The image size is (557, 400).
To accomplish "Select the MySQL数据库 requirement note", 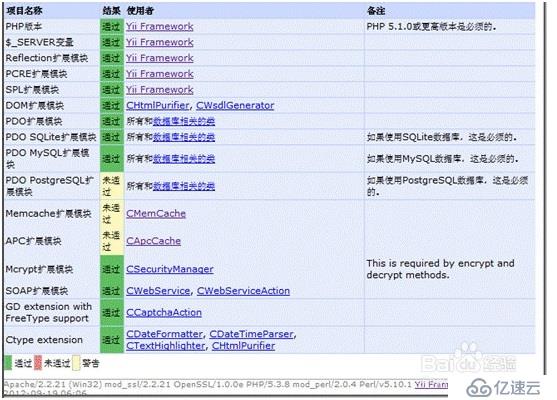I will click(442, 159).
